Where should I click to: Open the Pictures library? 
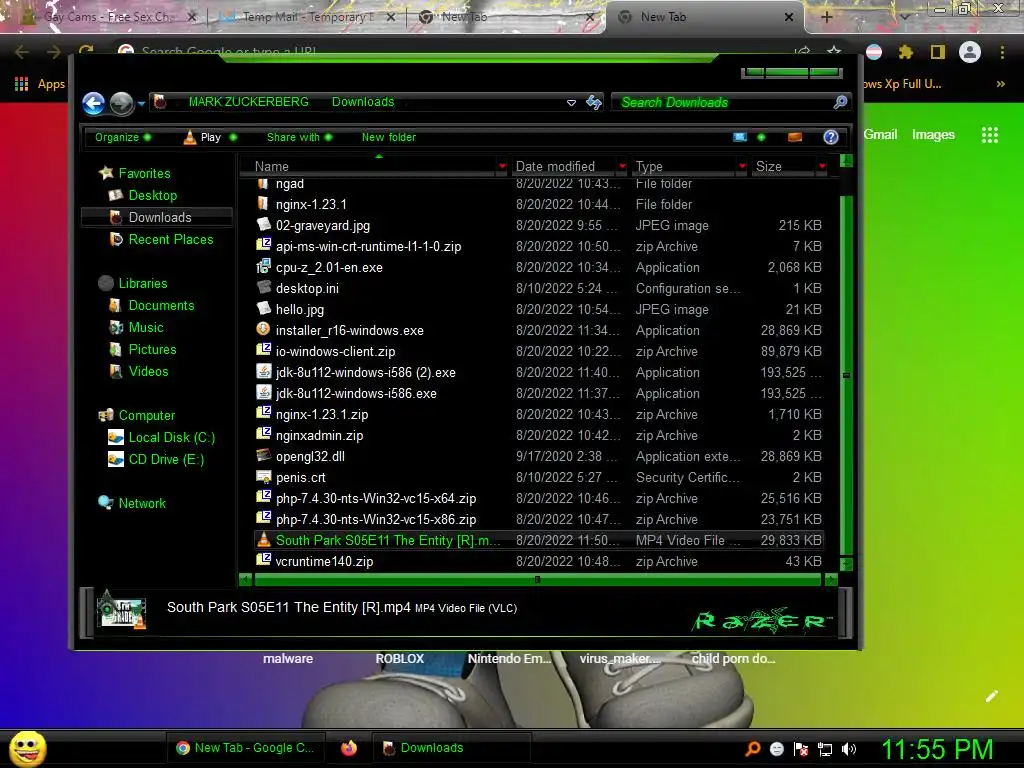[152, 349]
